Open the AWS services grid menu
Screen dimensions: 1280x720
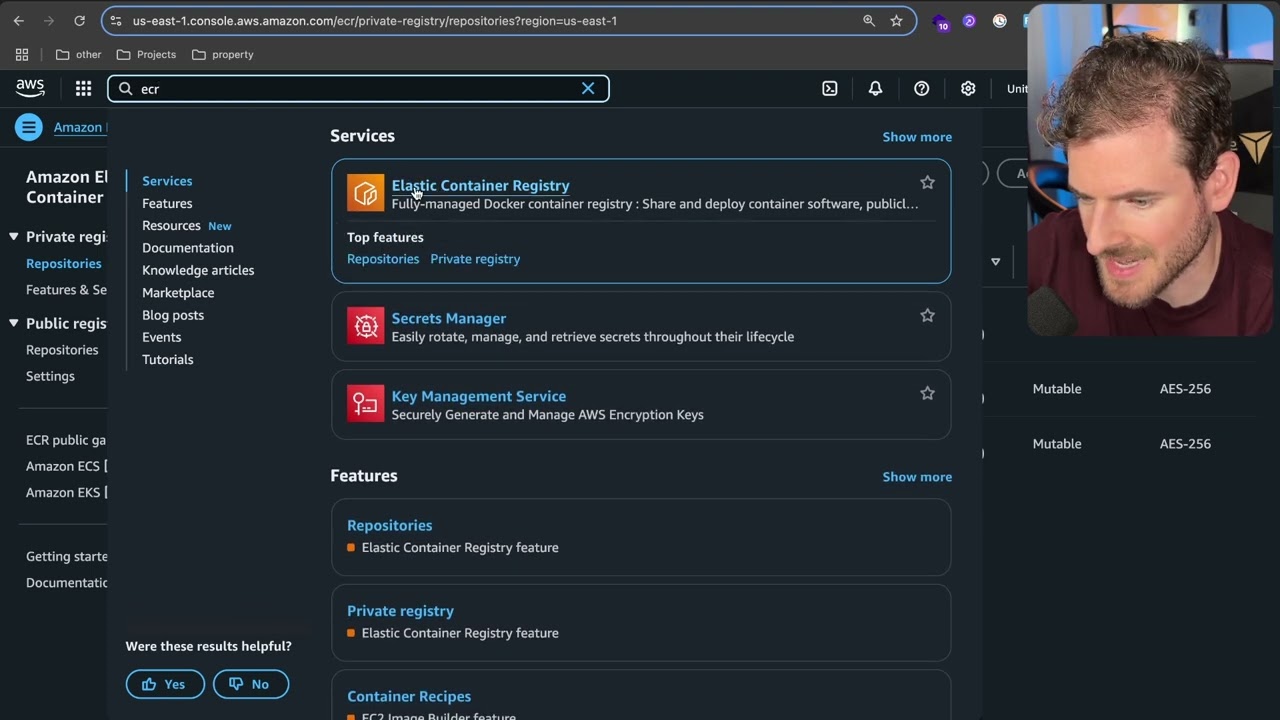[x=83, y=88]
